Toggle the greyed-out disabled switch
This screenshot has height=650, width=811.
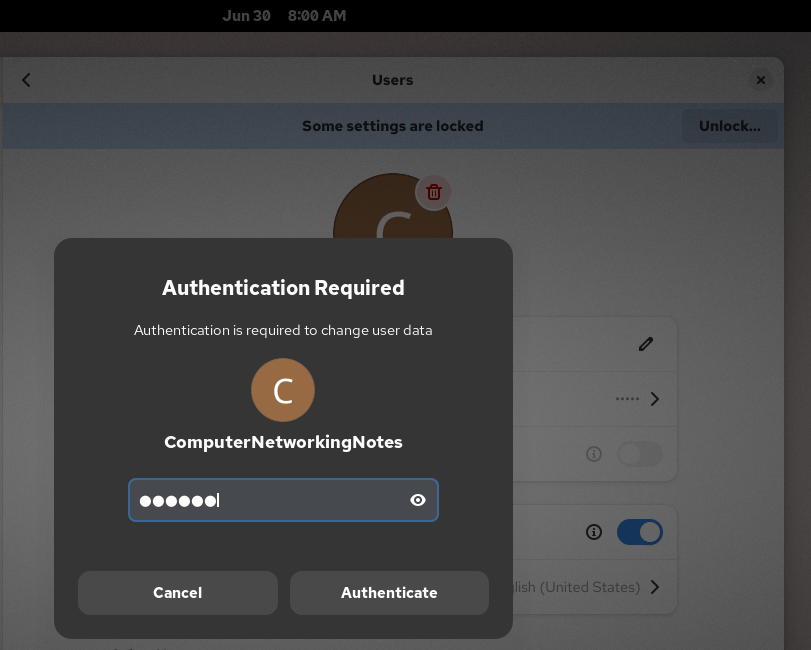640,454
